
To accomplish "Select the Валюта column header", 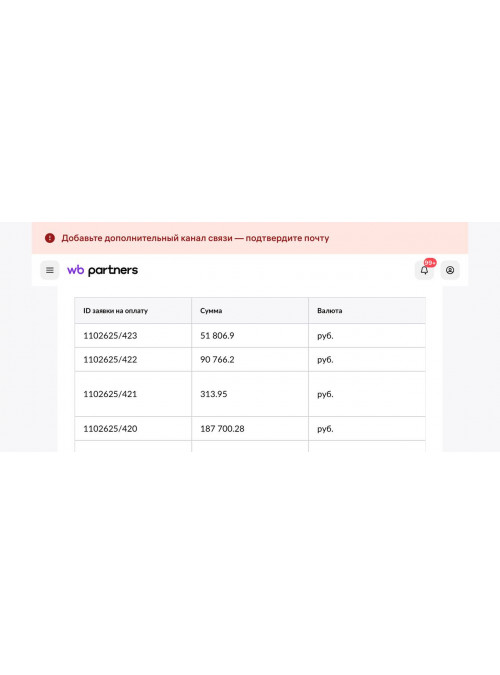I will click(329, 310).
